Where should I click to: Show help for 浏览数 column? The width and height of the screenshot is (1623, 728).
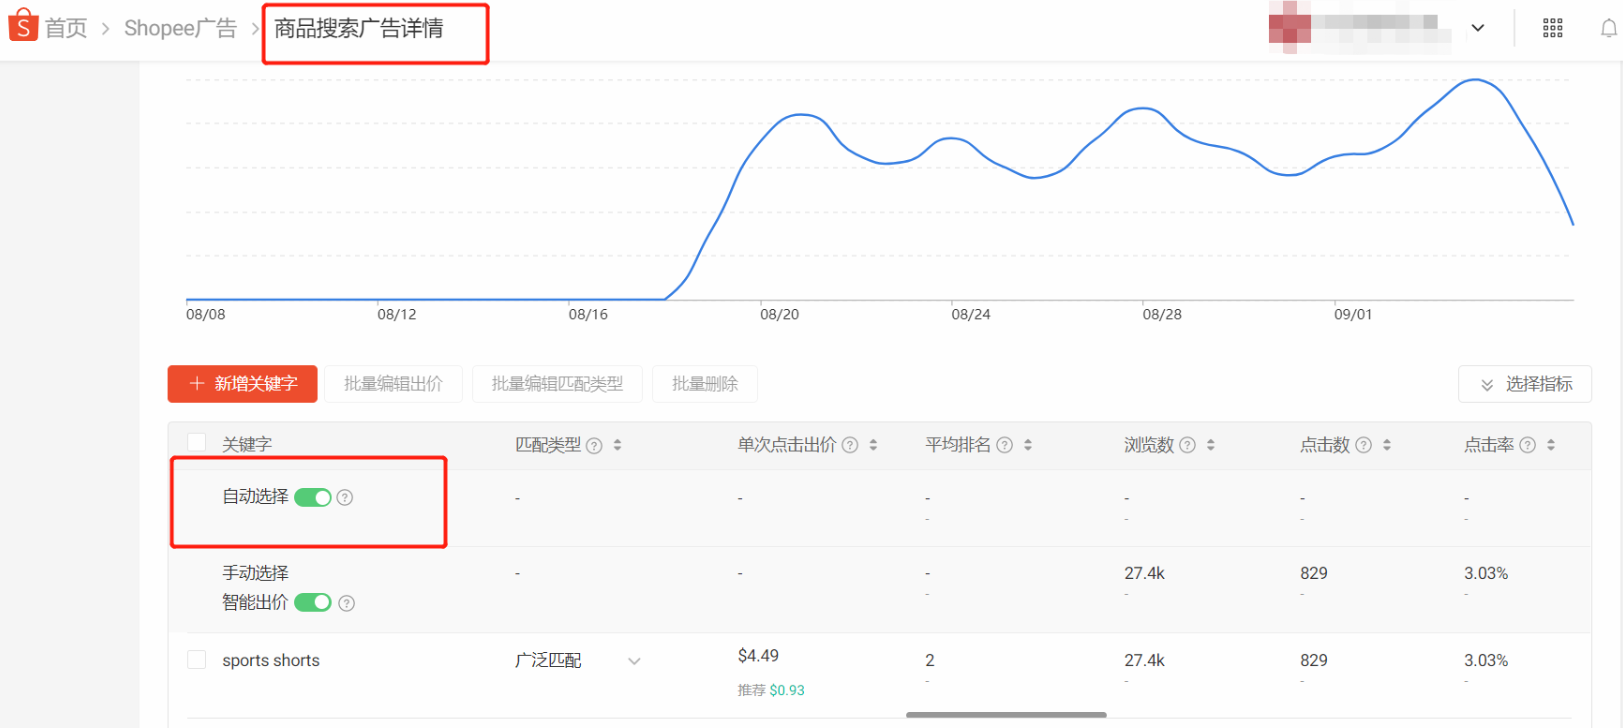coord(1188,445)
